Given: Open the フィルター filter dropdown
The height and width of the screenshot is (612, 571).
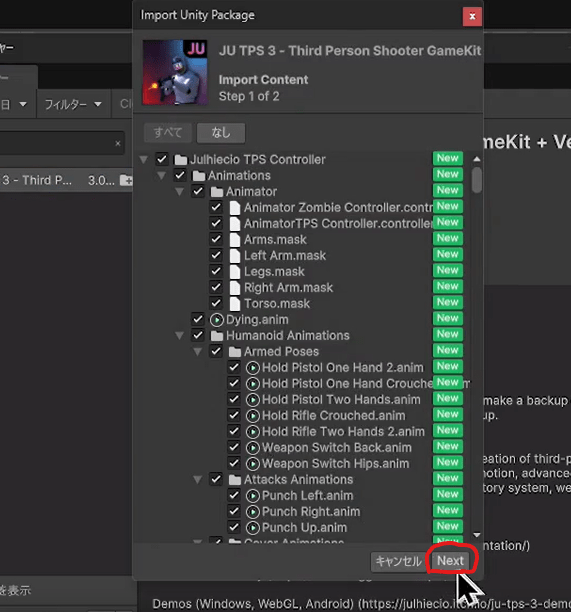Looking at the screenshot, I should click(73, 104).
